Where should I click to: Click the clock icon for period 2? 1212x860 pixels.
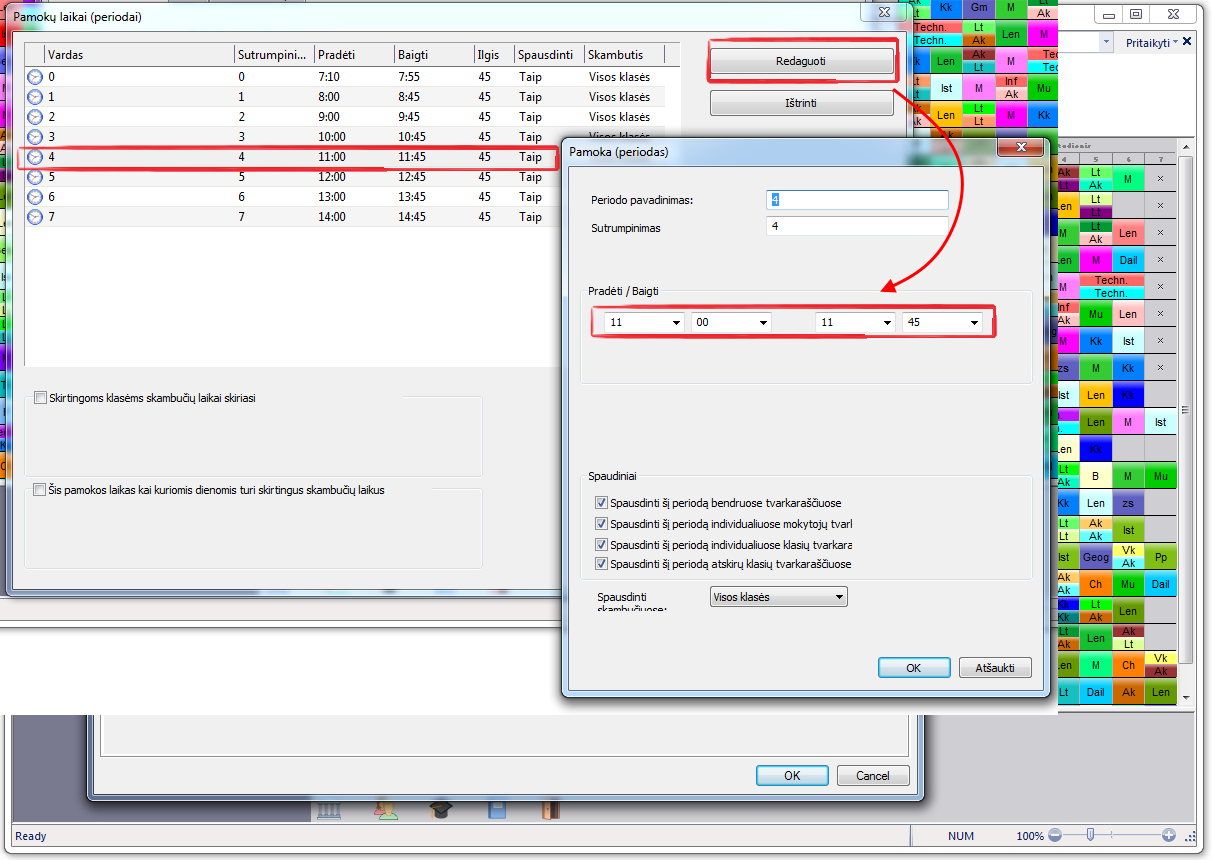click(x=35, y=117)
